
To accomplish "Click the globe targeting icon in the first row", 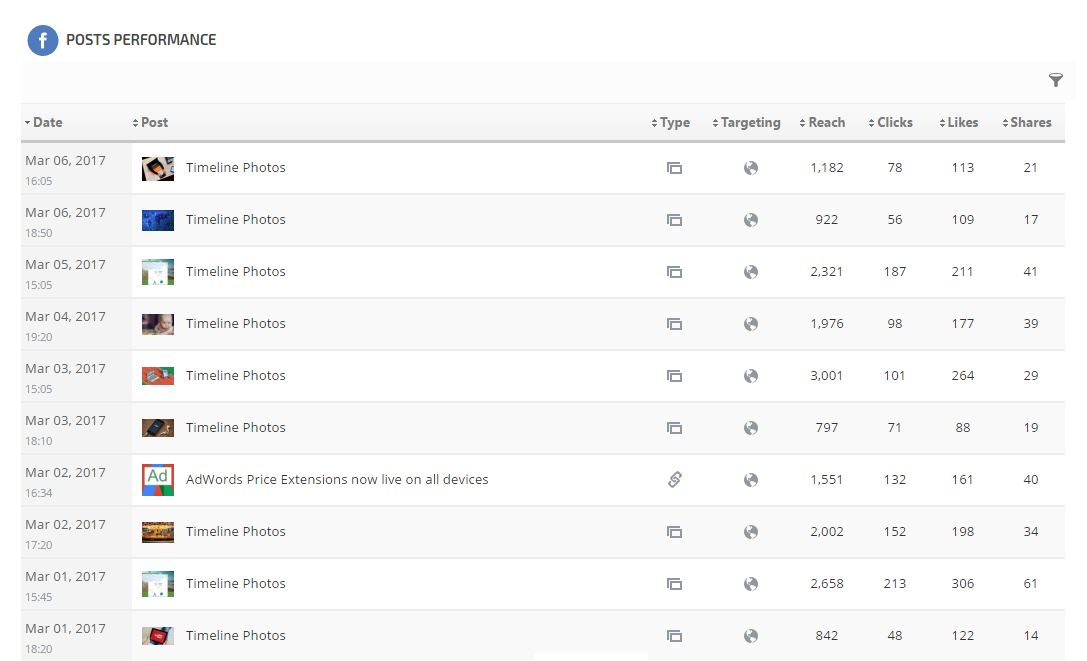I will click(x=751, y=168).
